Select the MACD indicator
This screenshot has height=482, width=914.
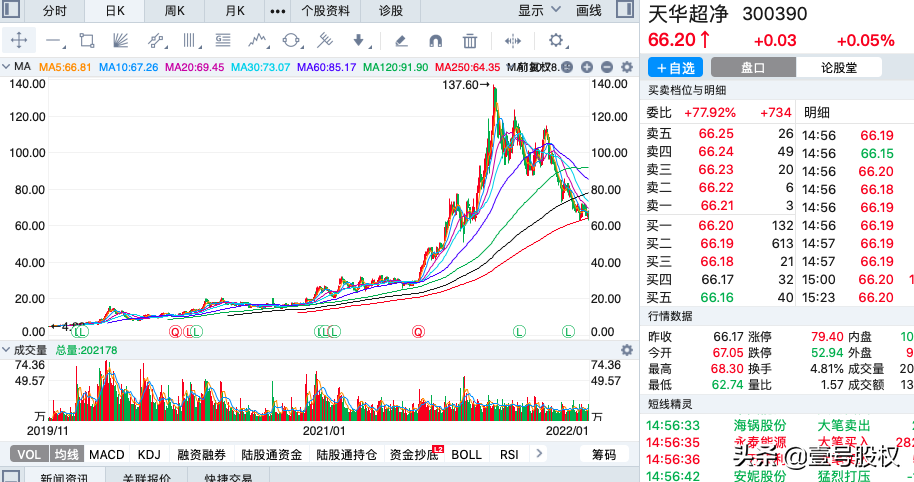tap(107, 455)
